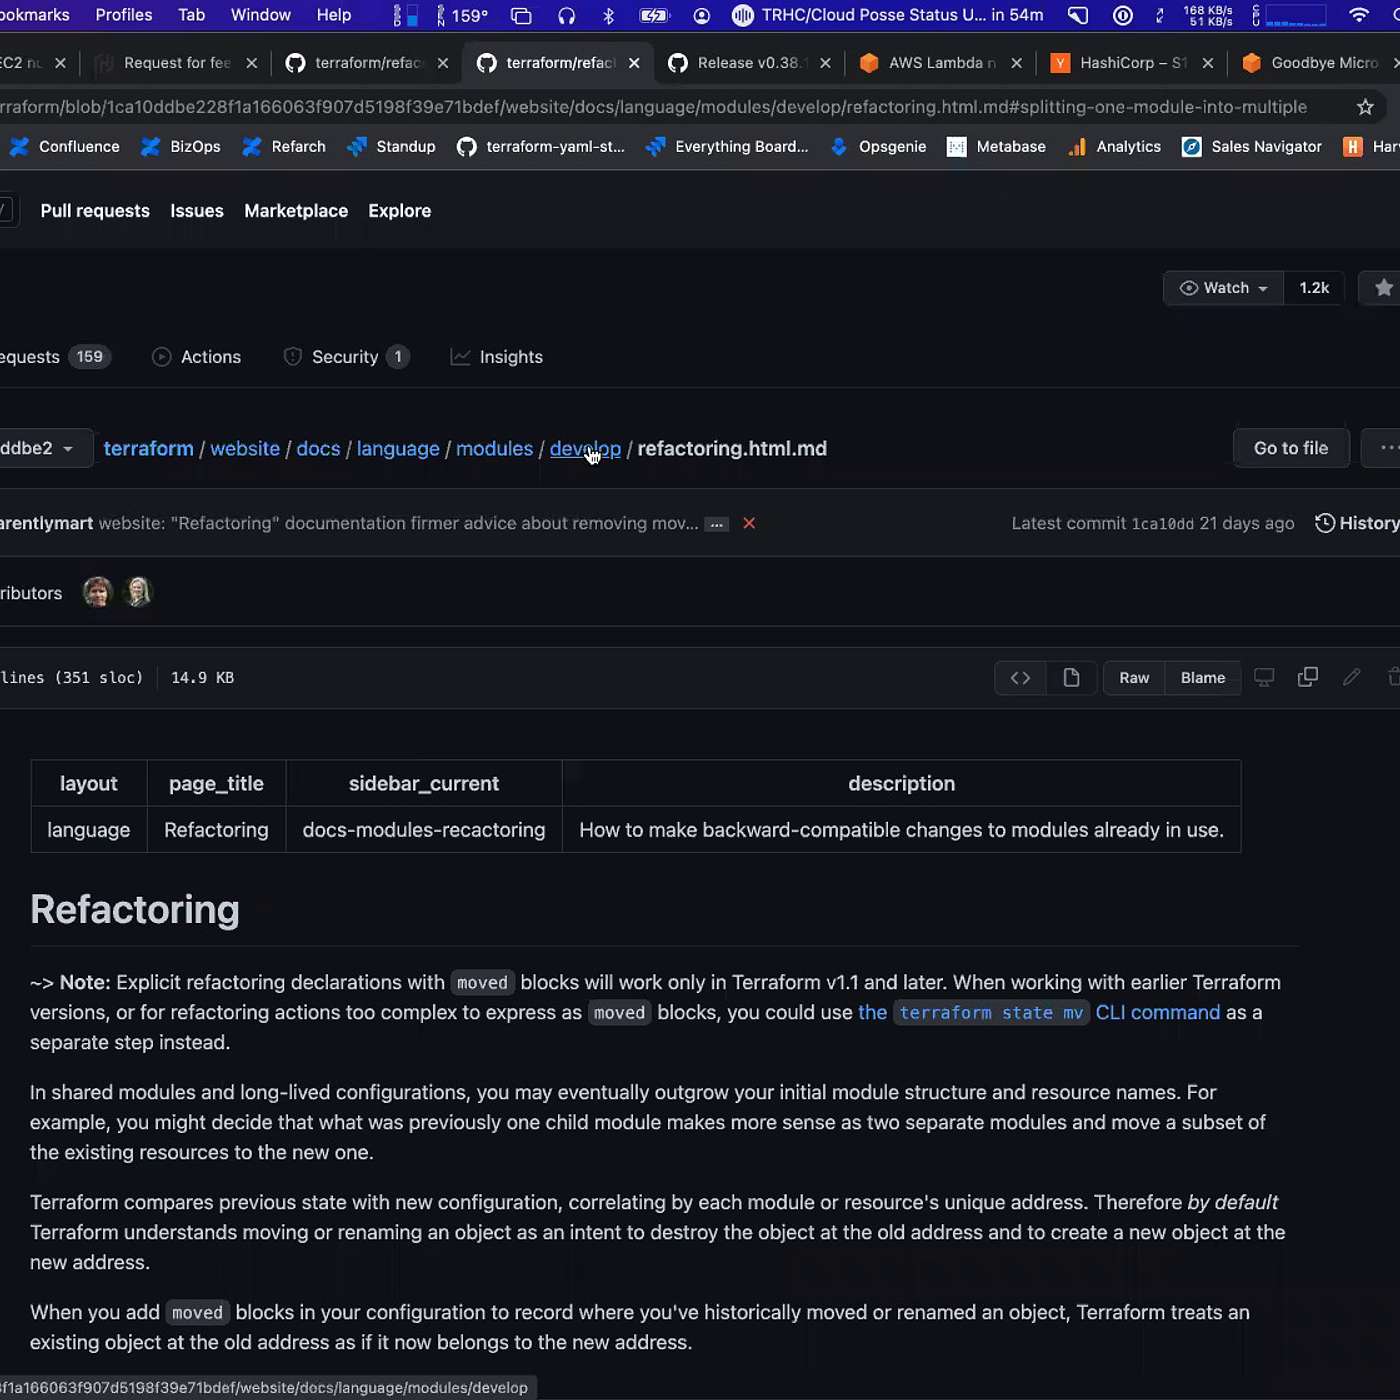This screenshot has width=1400, height=1400.
Task: Open the Opsgenie bookmark
Action: pos(879,147)
